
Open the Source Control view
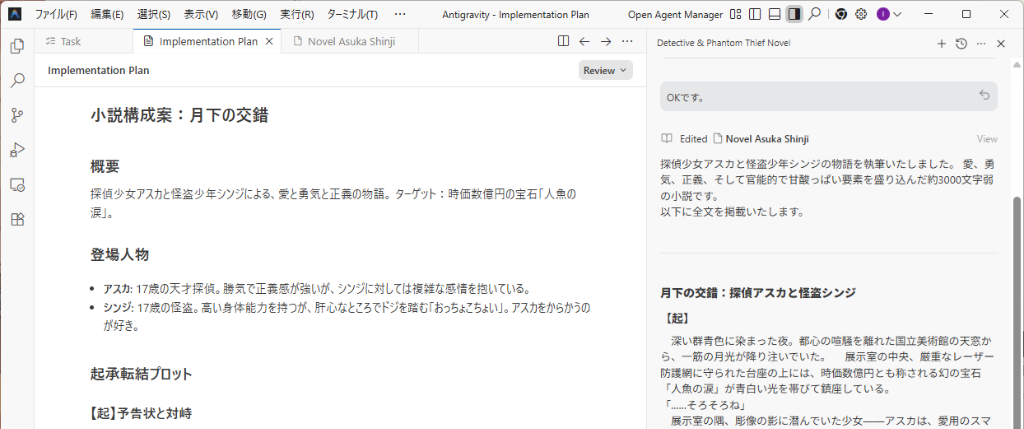[x=17, y=115]
